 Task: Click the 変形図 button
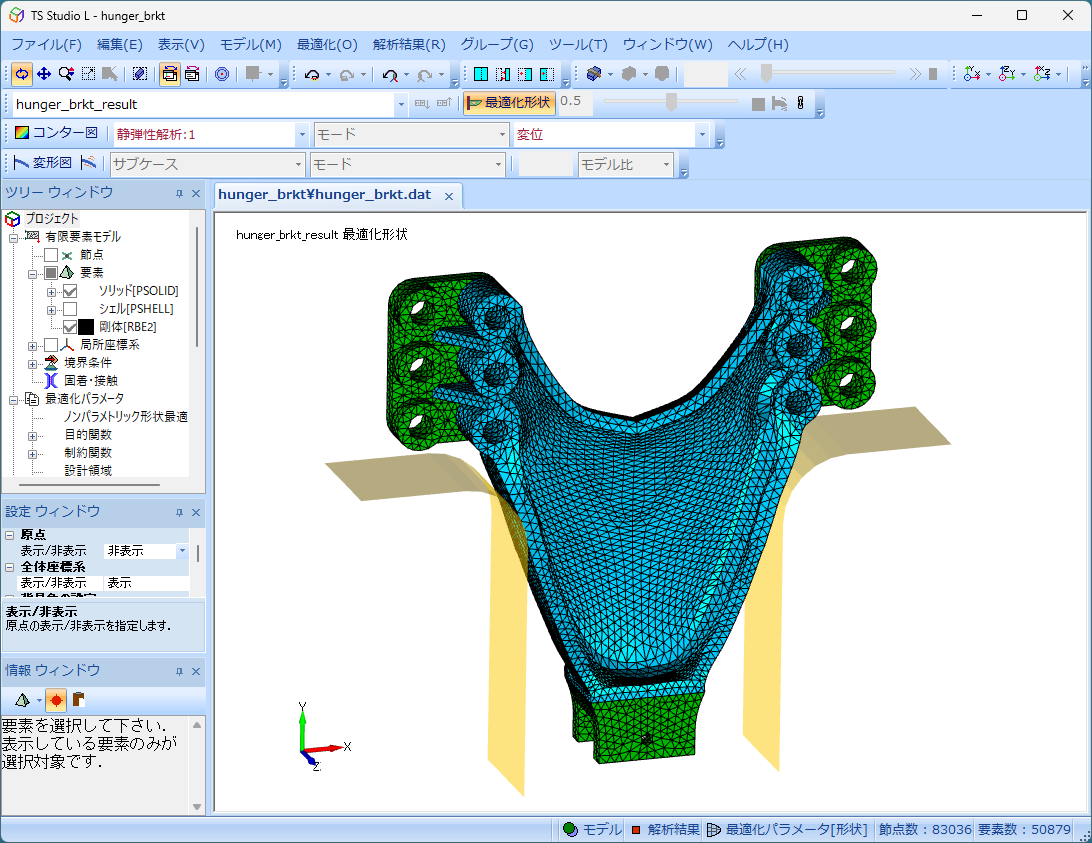coord(43,163)
